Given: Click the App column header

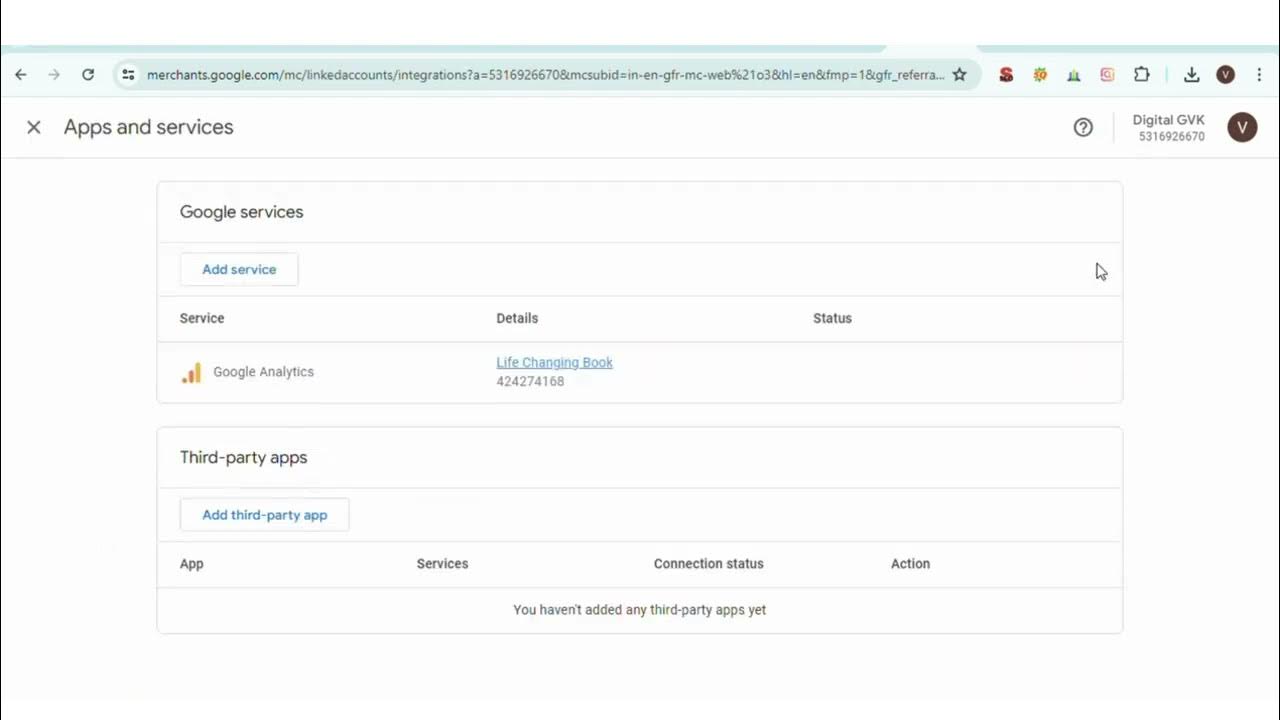Looking at the screenshot, I should tap(192, 564).
